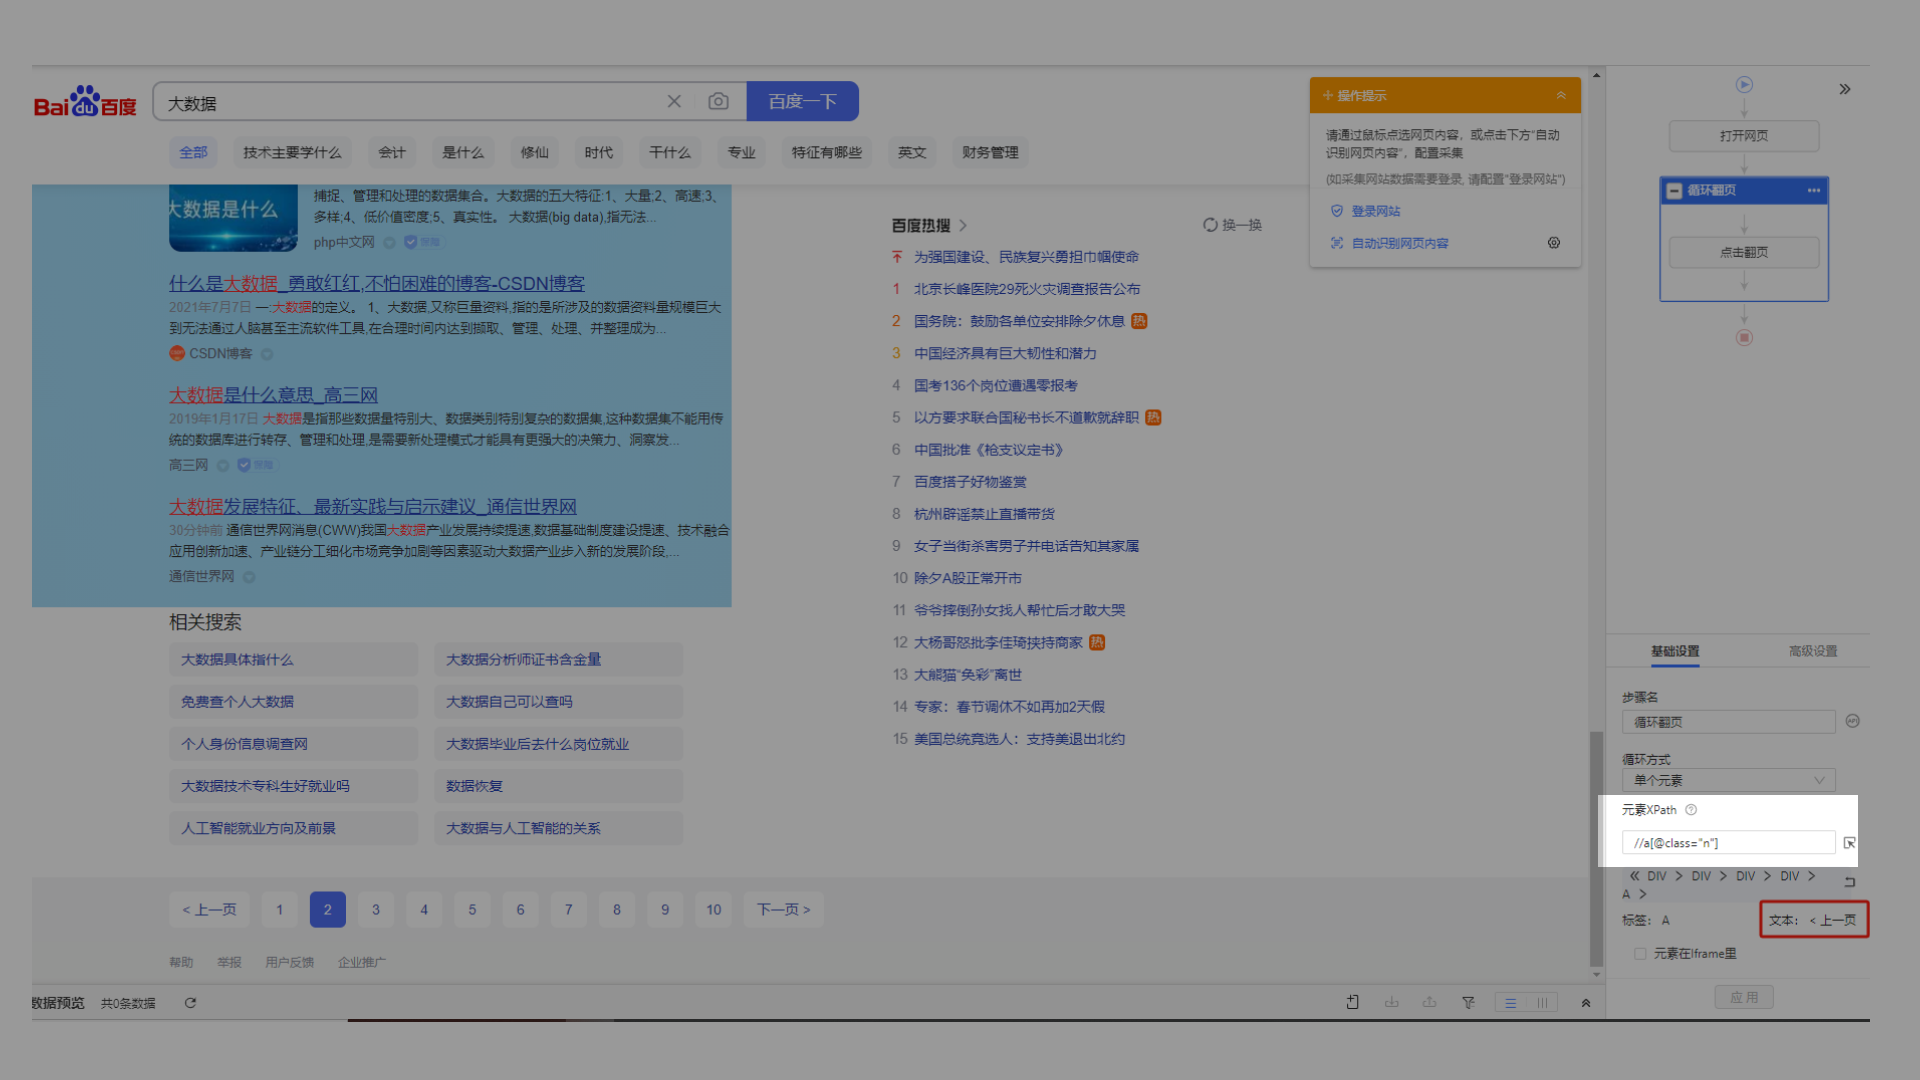Click related search 大数据与人工智能的关系
The width and height of the screenshot is (1920, 1080).
pyautogui.click(x=558, y=829)
